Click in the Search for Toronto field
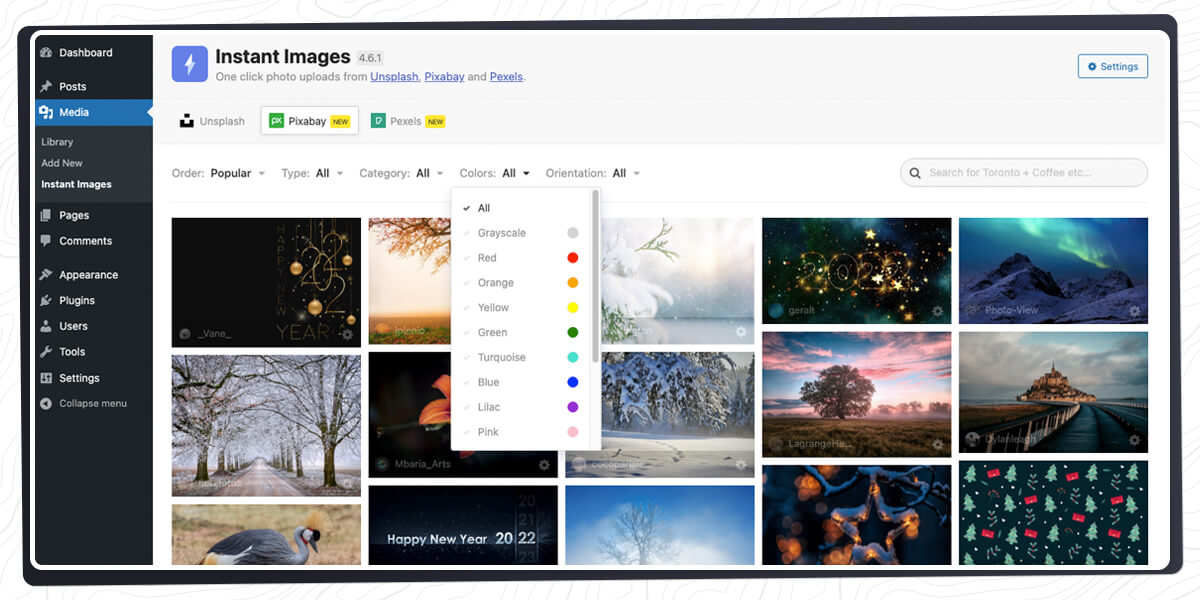 pos(1024,173)
